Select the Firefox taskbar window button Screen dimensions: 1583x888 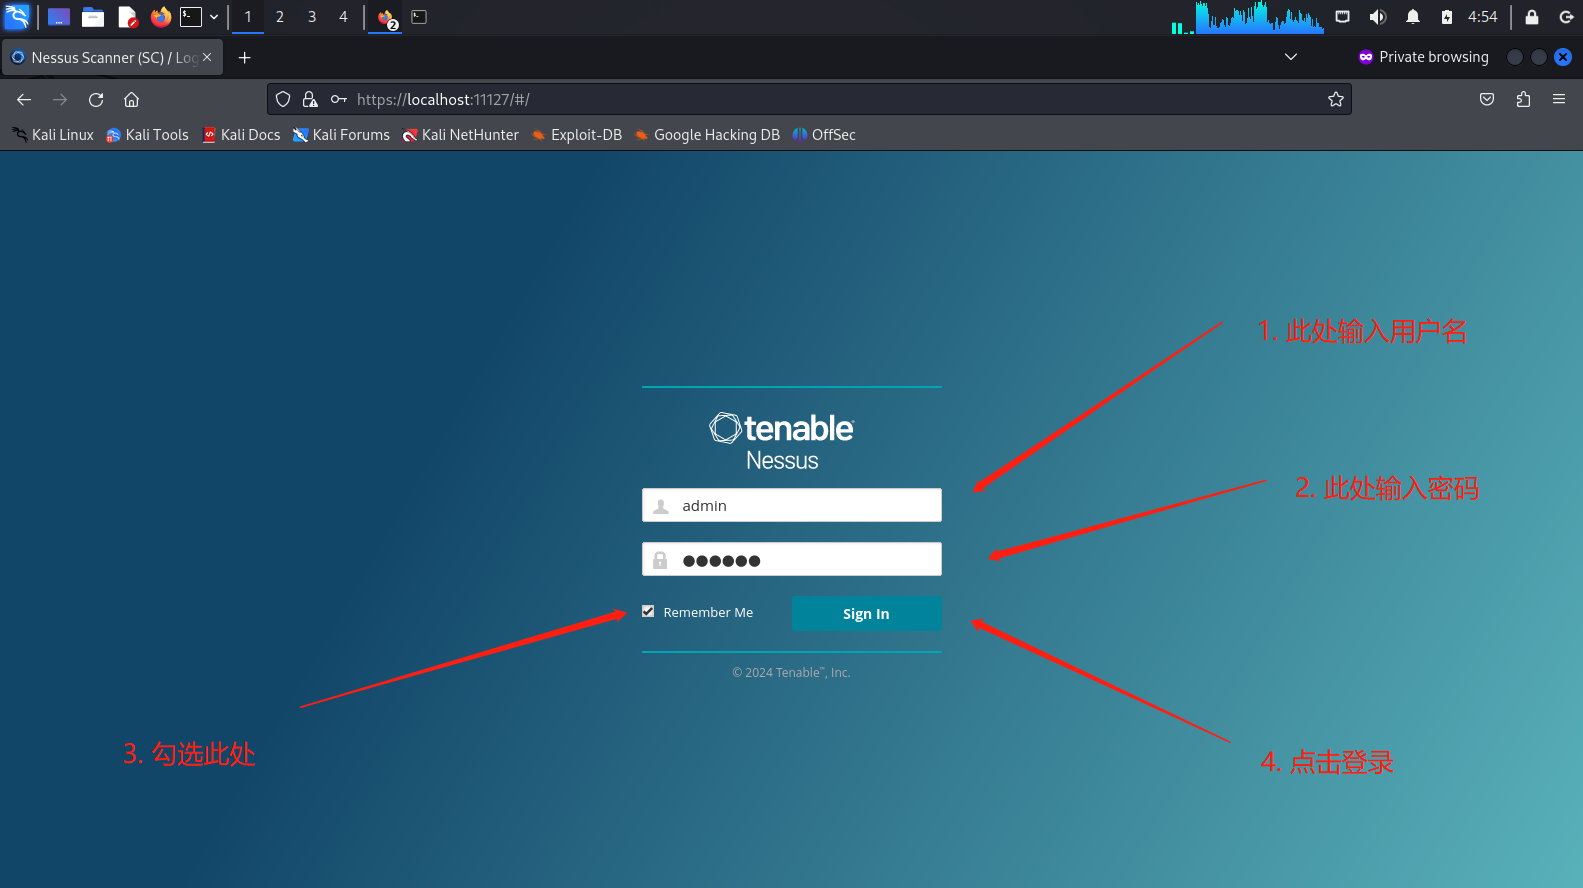(x=386, y=17)
